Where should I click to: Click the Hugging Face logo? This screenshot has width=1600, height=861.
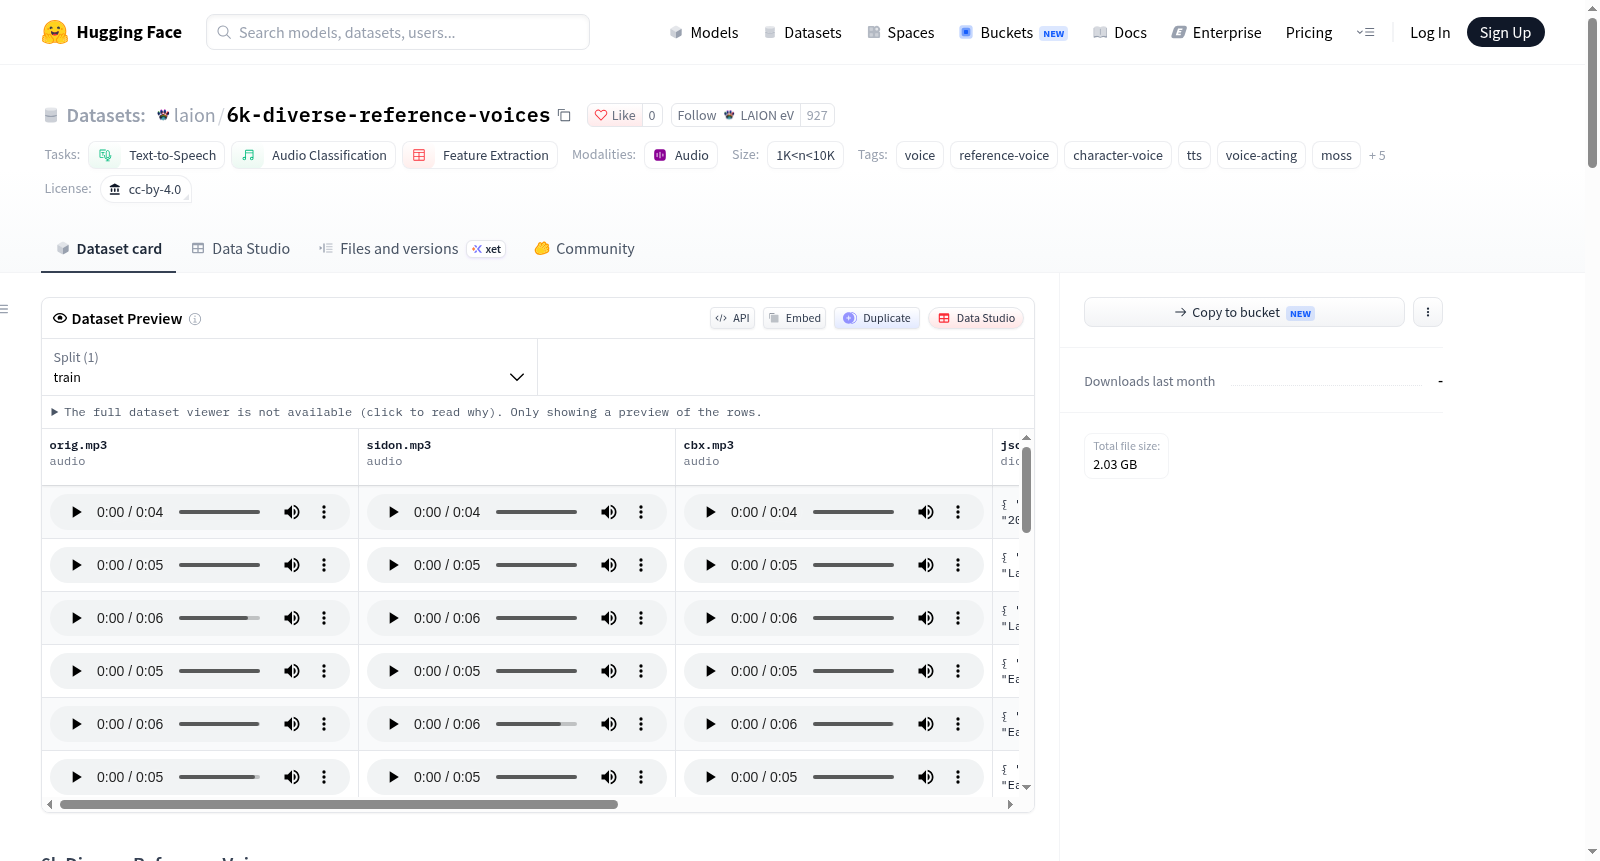coord(111,32)
